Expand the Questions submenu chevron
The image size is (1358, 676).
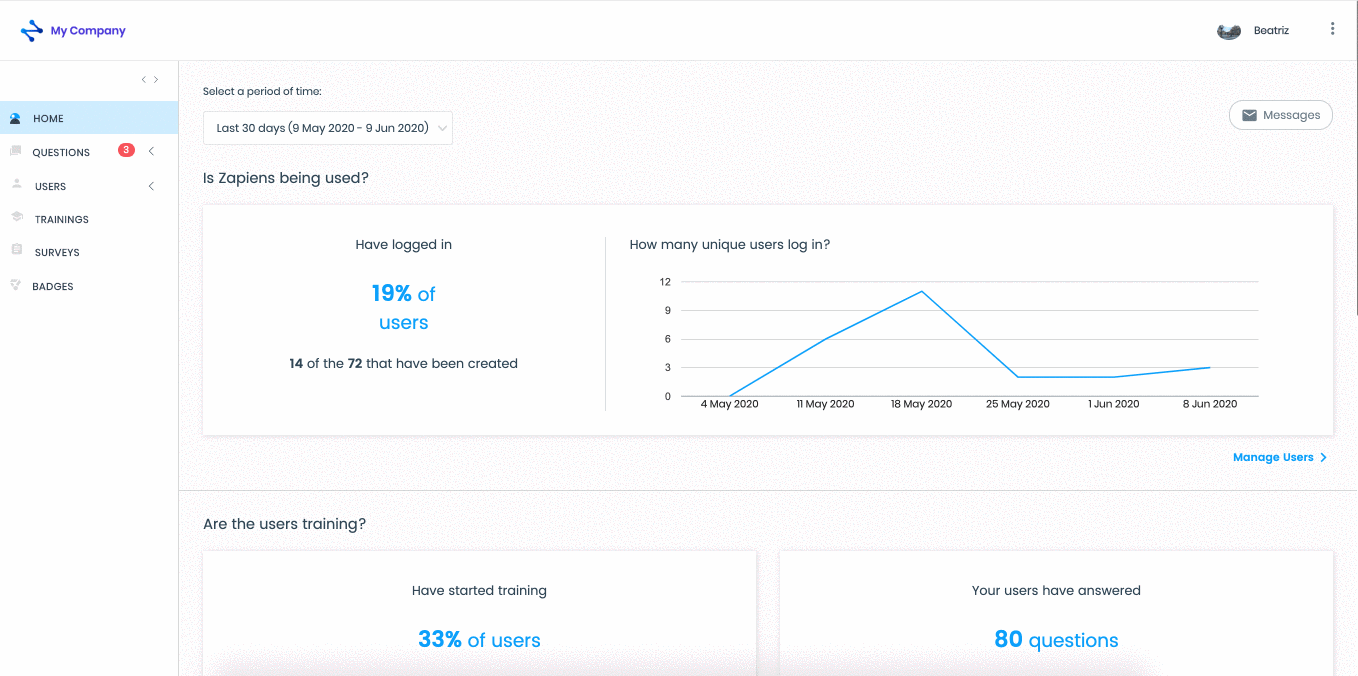point(151,152)
